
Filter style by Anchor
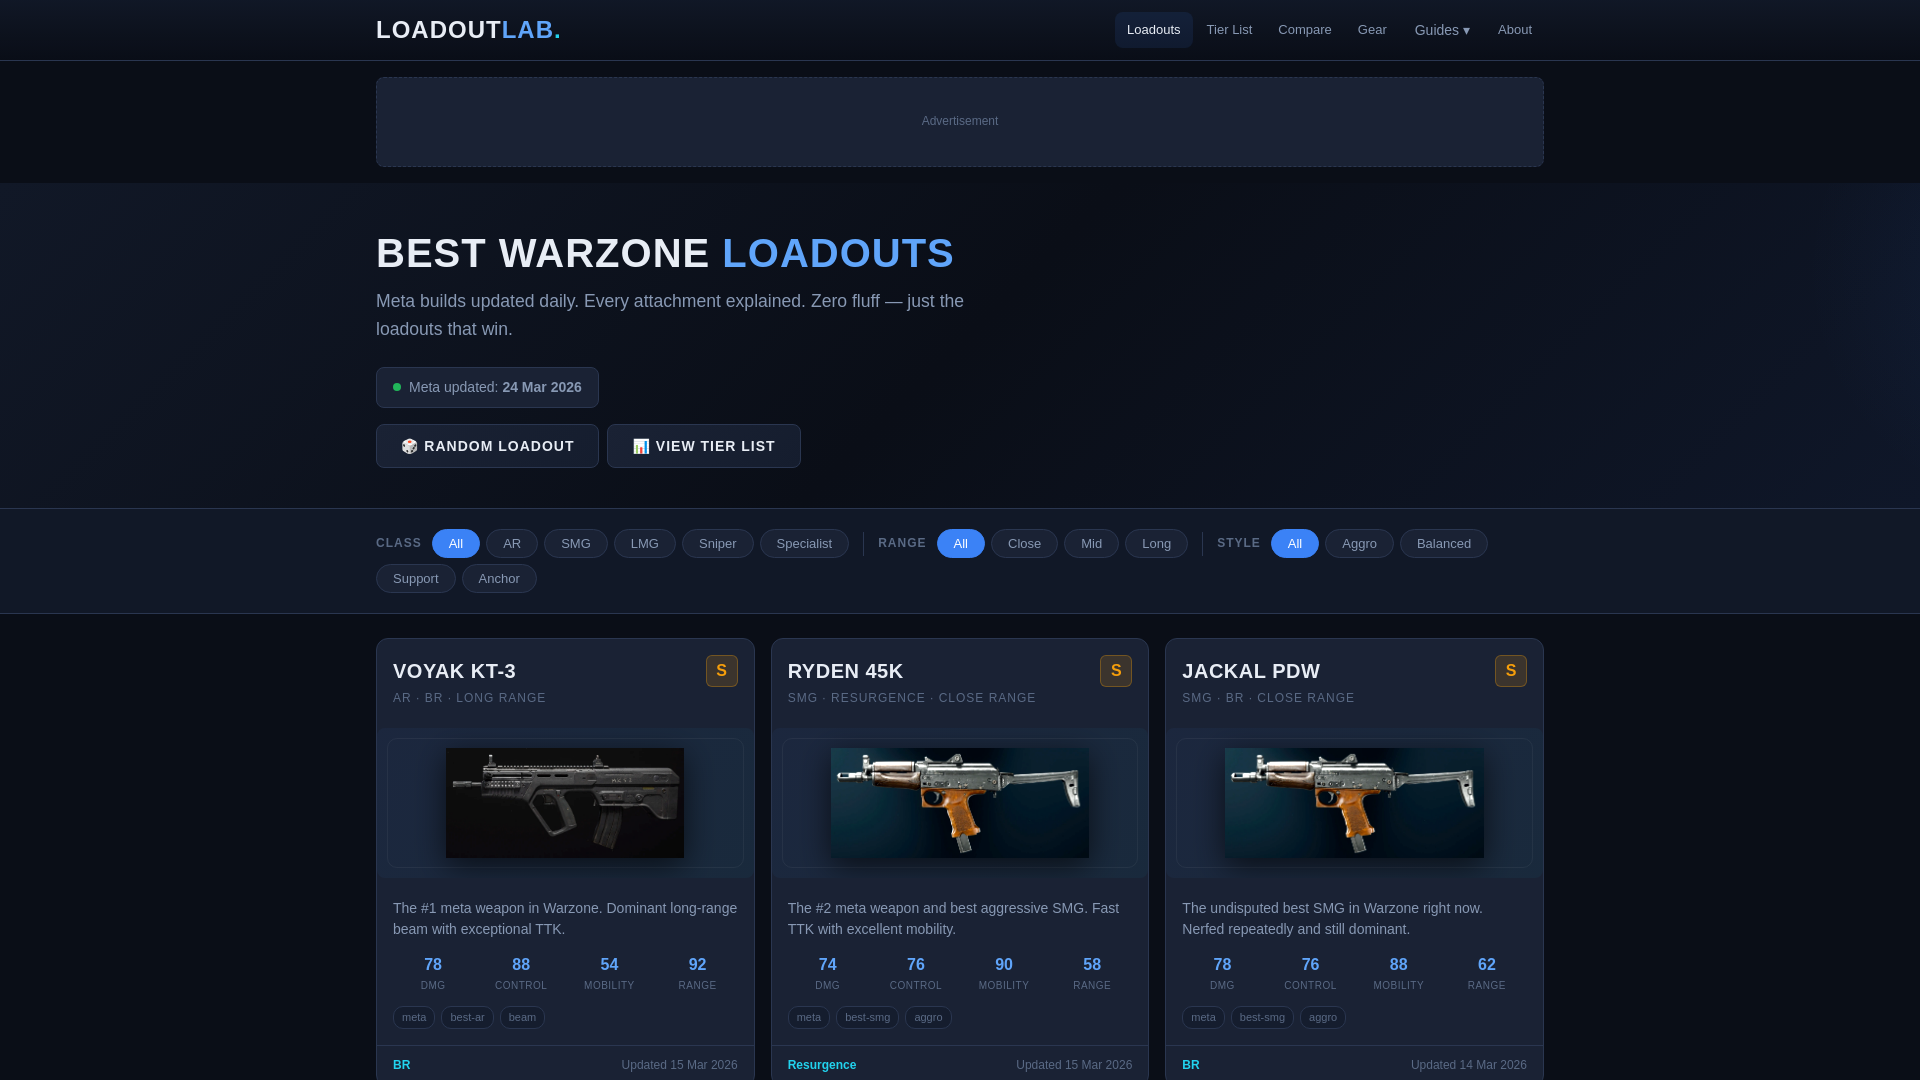[499, 579]
